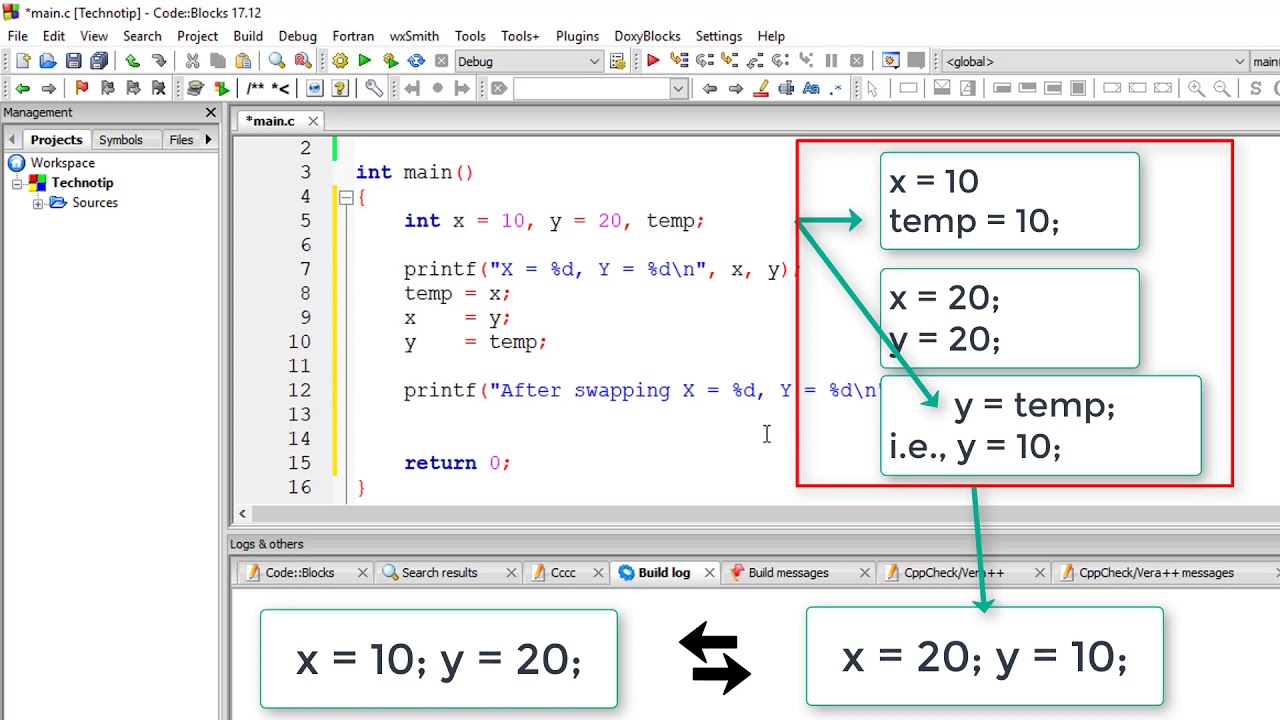Screen dimensions: 1280x720
Task: Toggle bookmark with the red flag icon
Action: click(x=82, y=88)
